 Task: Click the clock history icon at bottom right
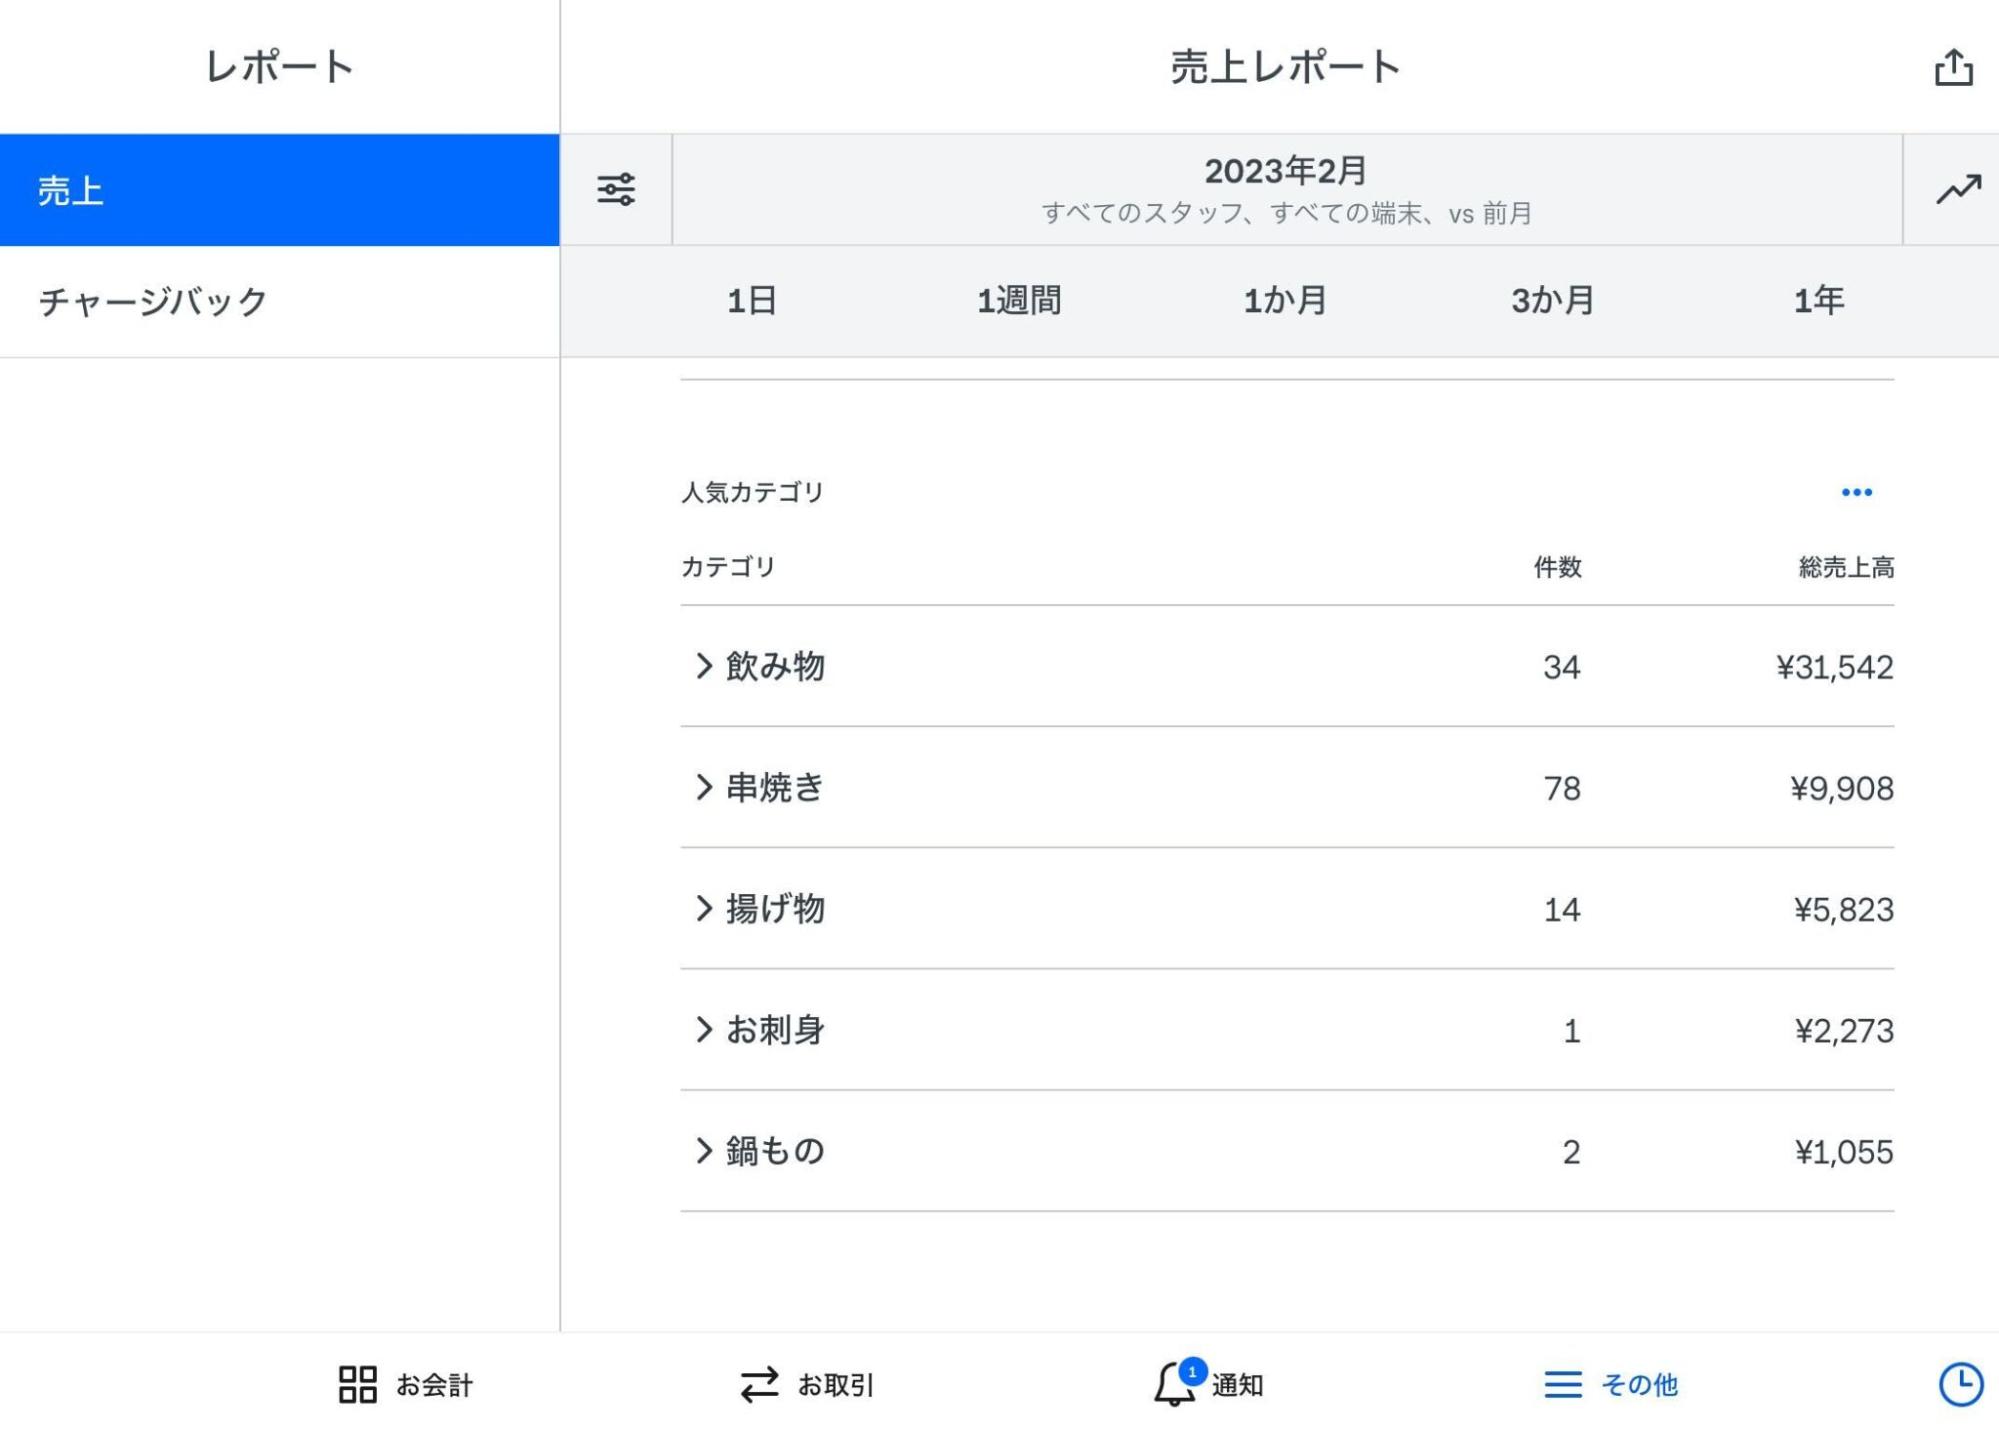point(1961,1385)
